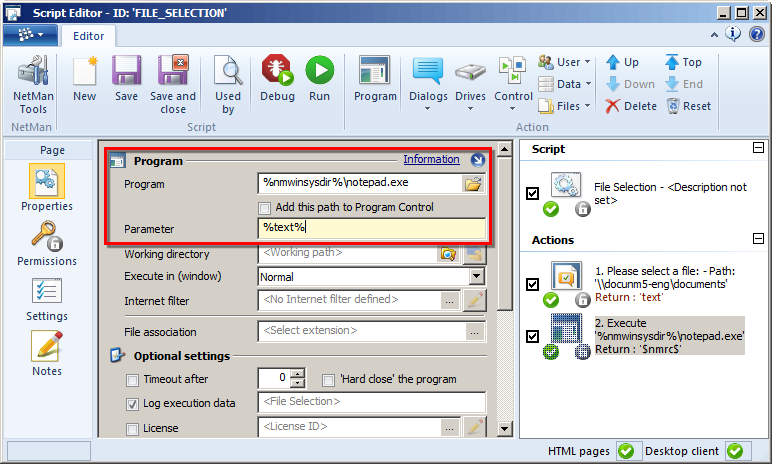Toggle action 2 Execute checkbox
This screenshot has height=464, width=772.
(532, 336)
